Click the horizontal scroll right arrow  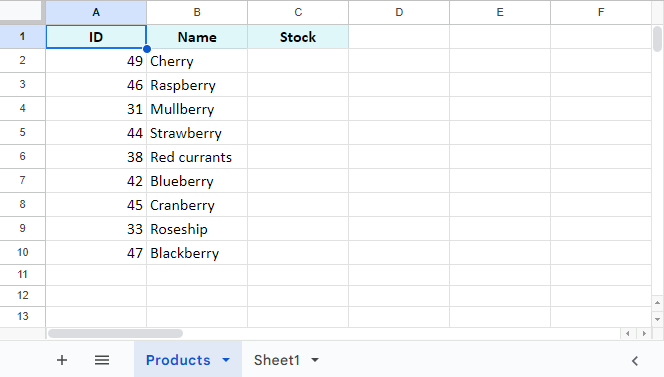tap(644, 333)
